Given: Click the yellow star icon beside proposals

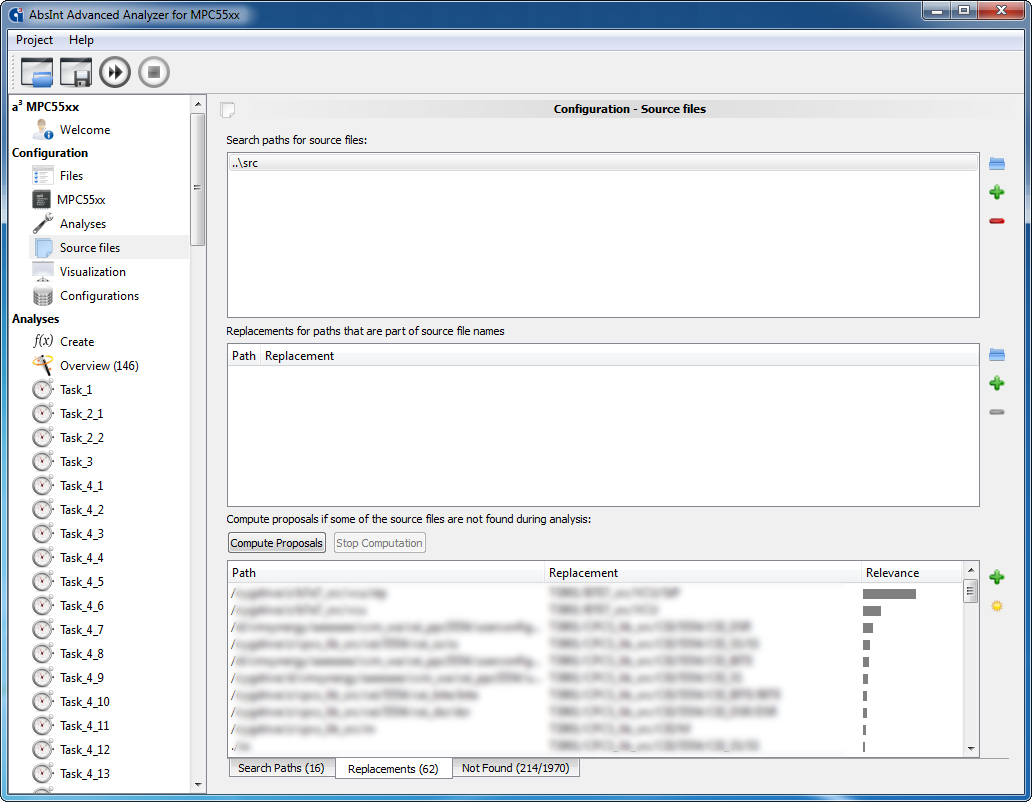Looking at the screenshot, I should [996, 606].
